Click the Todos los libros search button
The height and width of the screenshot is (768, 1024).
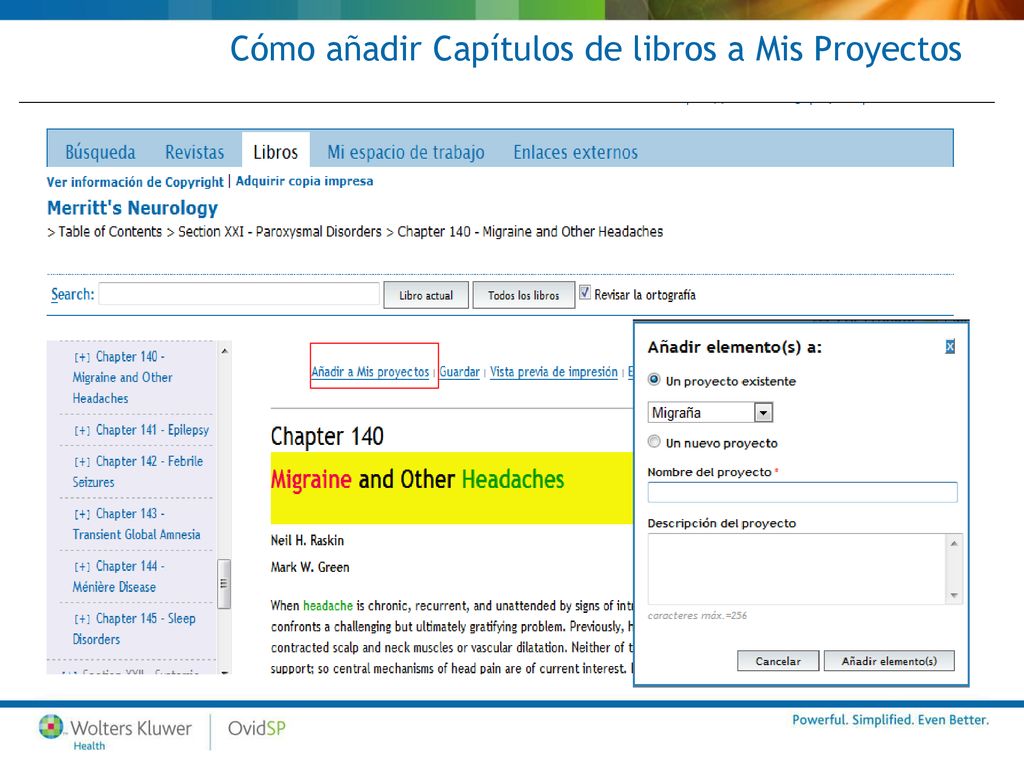524,295
